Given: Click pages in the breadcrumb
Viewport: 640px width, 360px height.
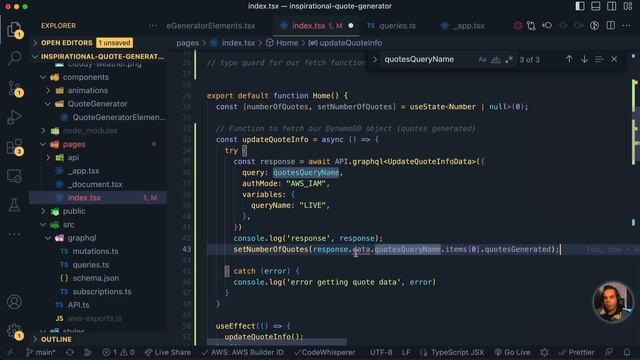Looking at the screenshot, I should click(x=187, y=43).
